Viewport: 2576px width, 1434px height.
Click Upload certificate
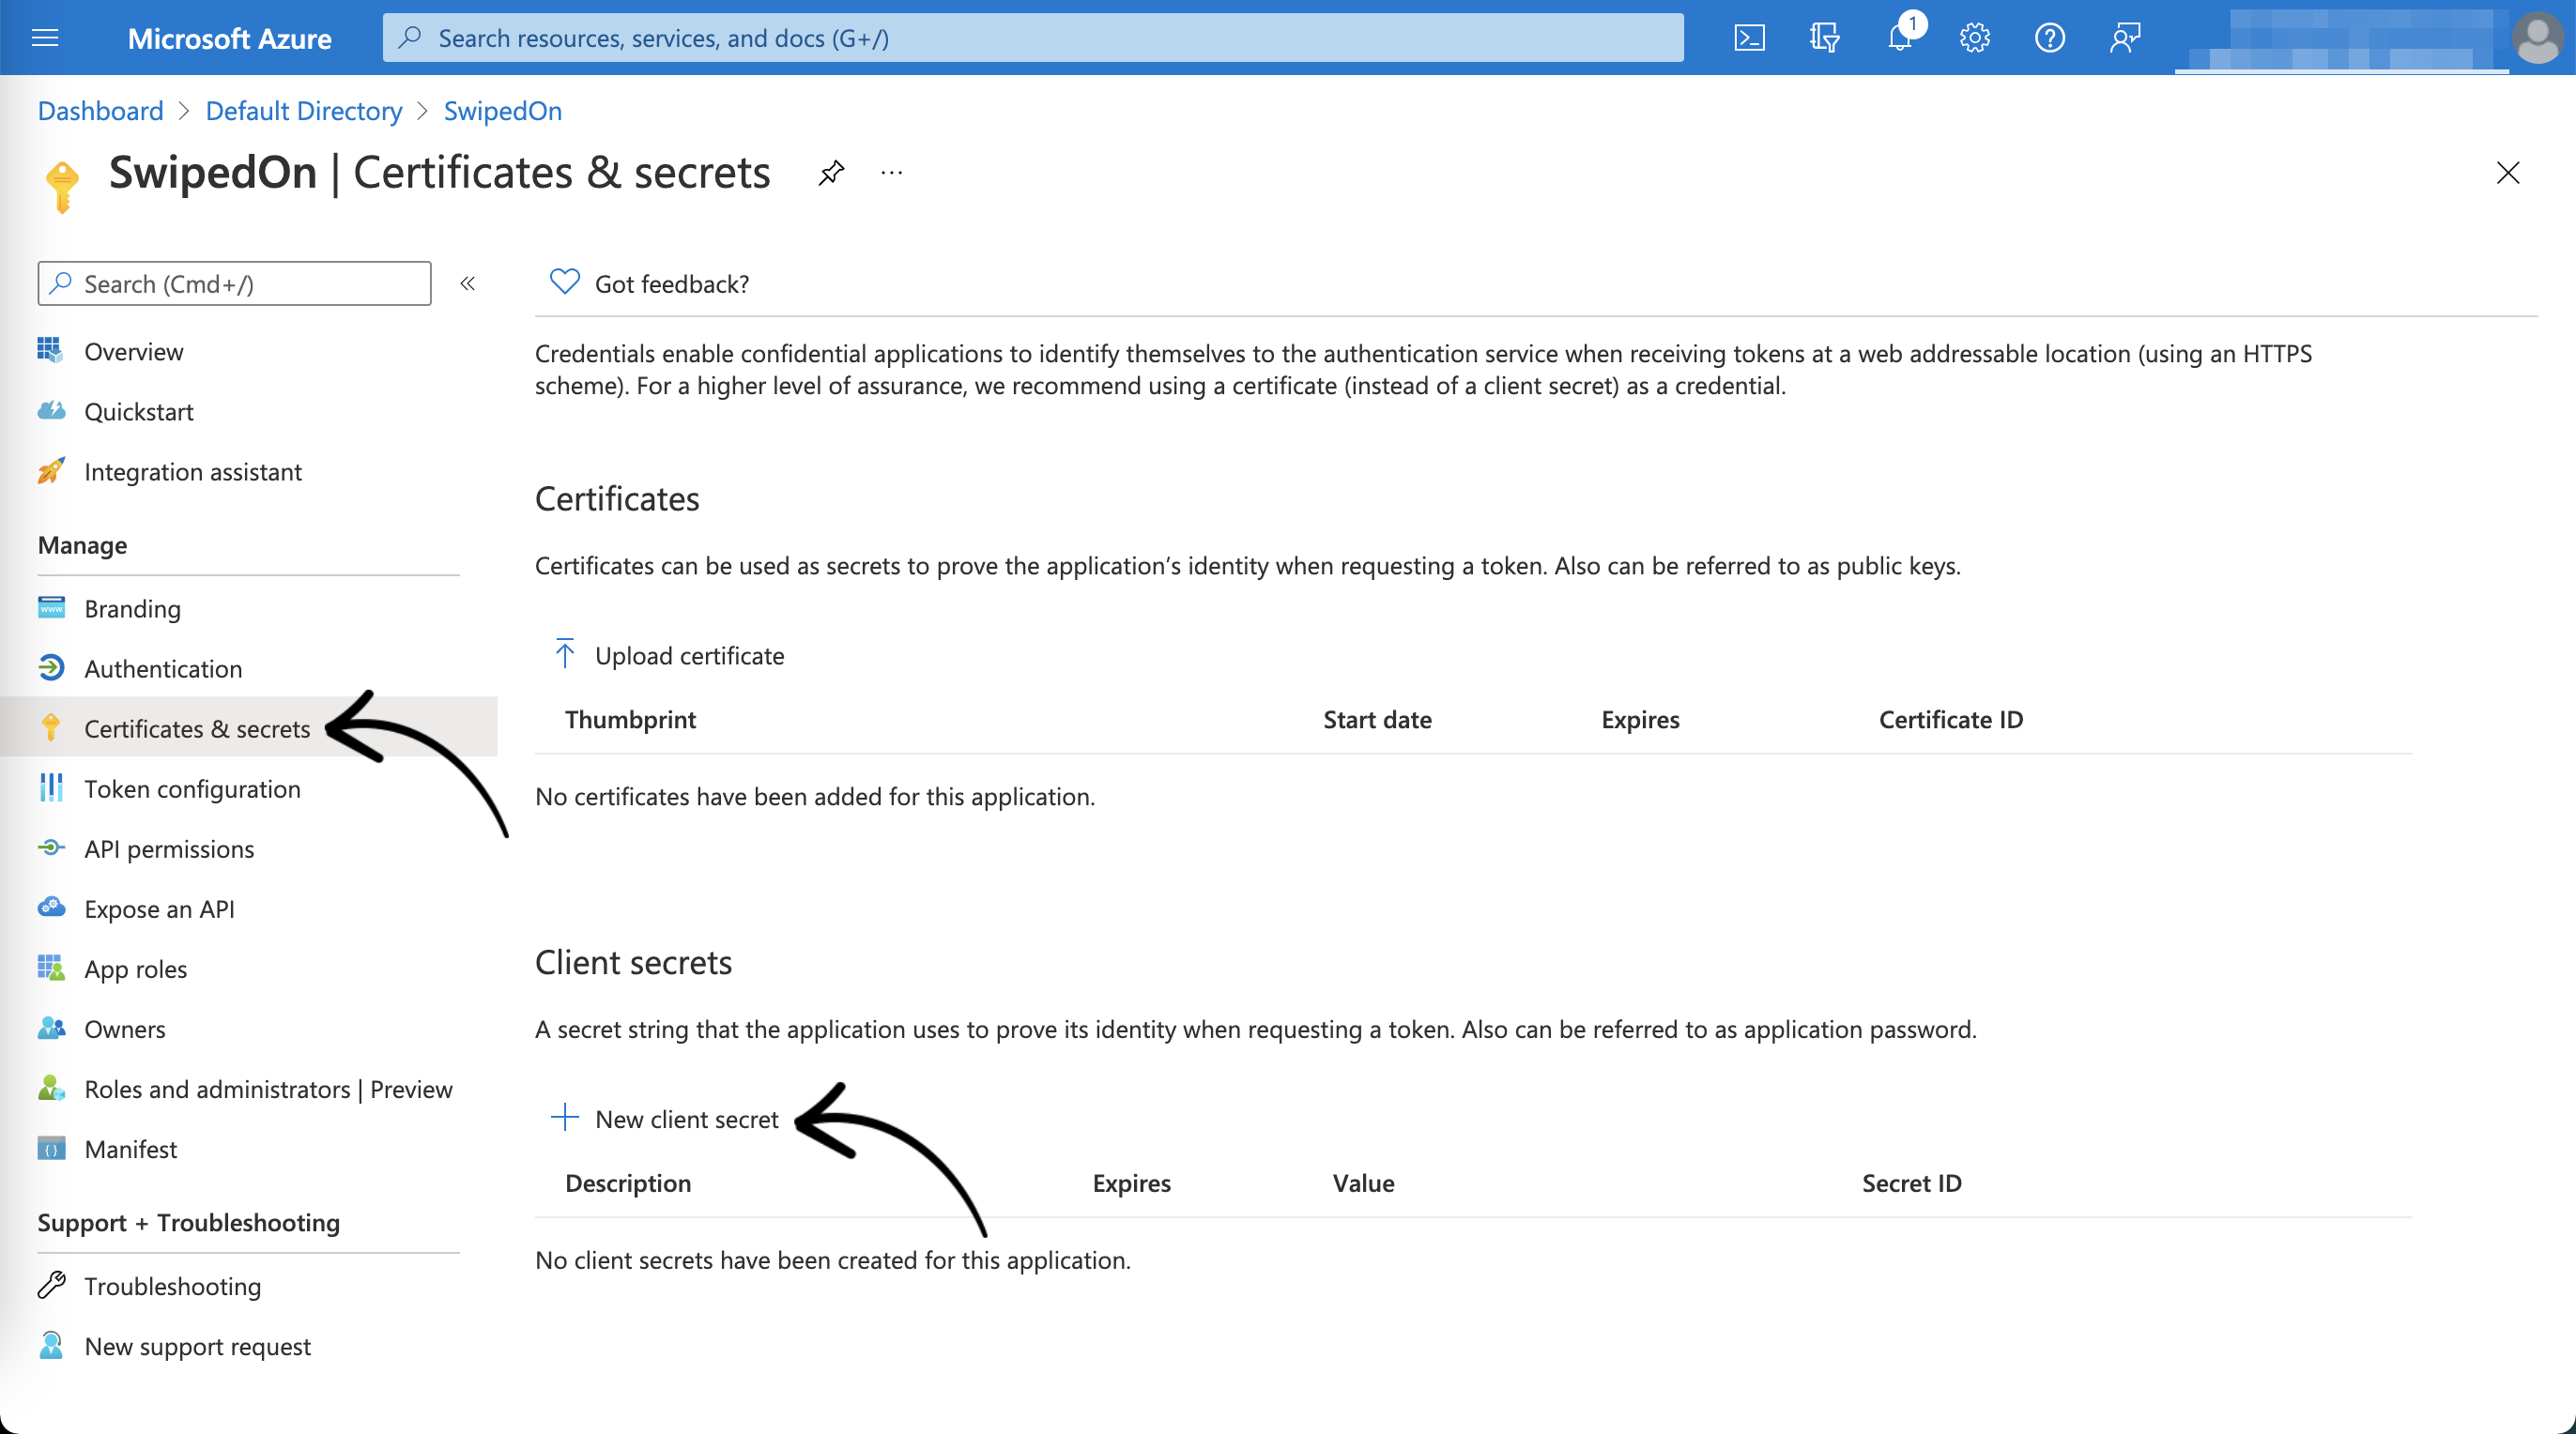pyautogui.click(x=669, y=655)
